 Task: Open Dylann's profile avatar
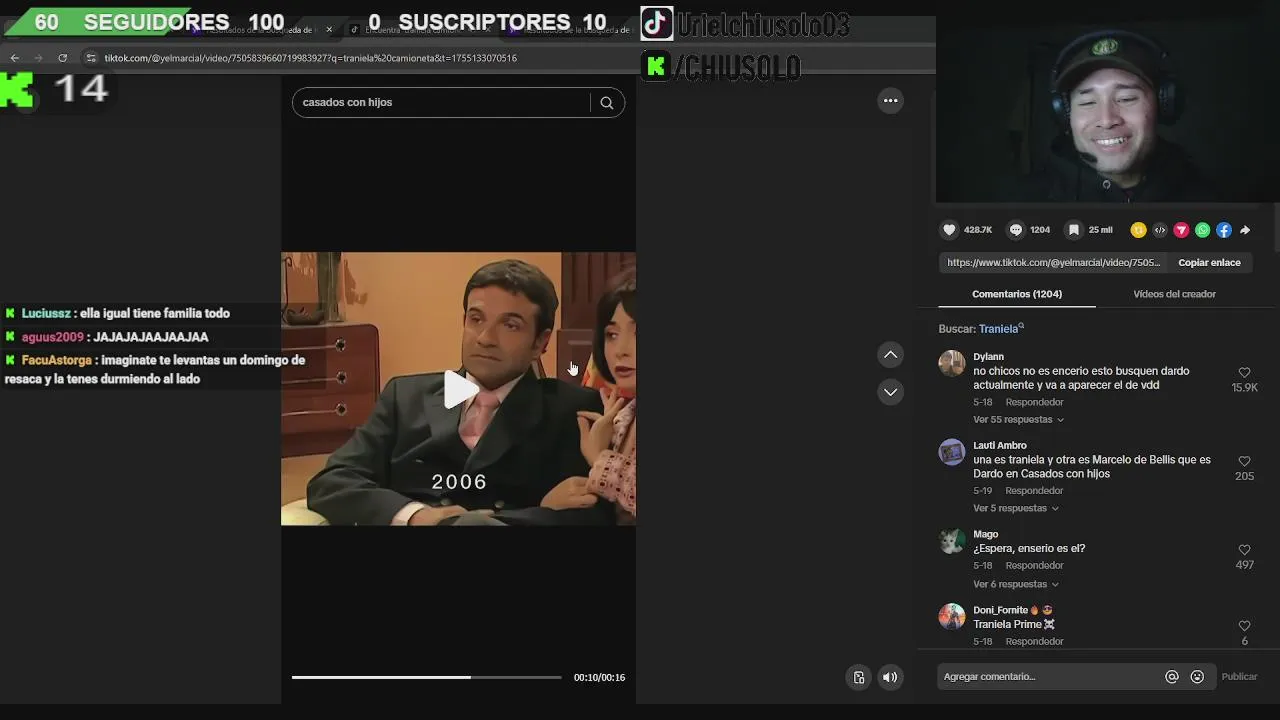pyautogui.click(x=952, y=363)
